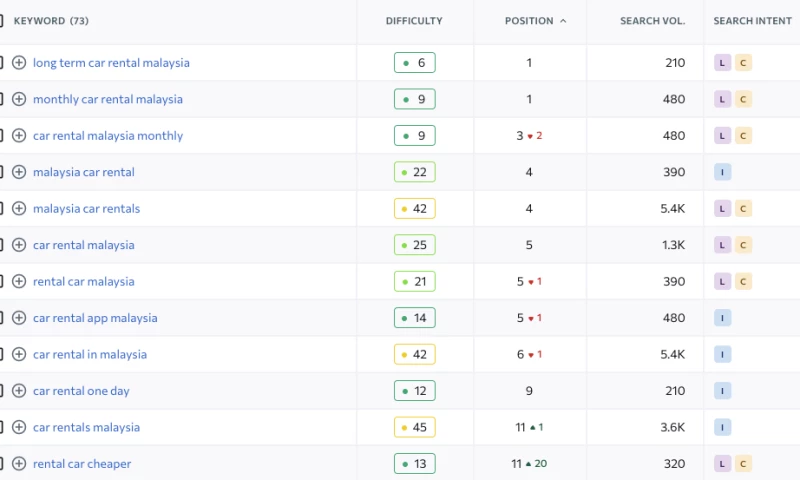The width and height of the screenshot is (800, 480).
Task: Open the car rental malaysia keyword link
Action: (83, 245)
